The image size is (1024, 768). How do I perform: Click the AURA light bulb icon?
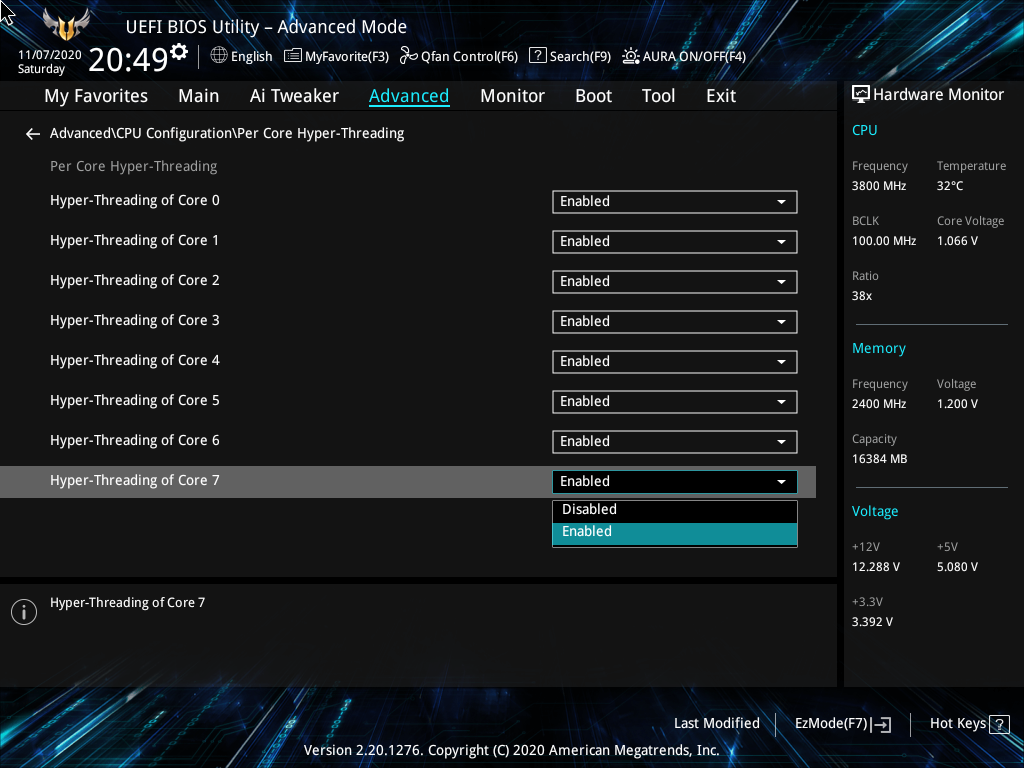[630, 56]
